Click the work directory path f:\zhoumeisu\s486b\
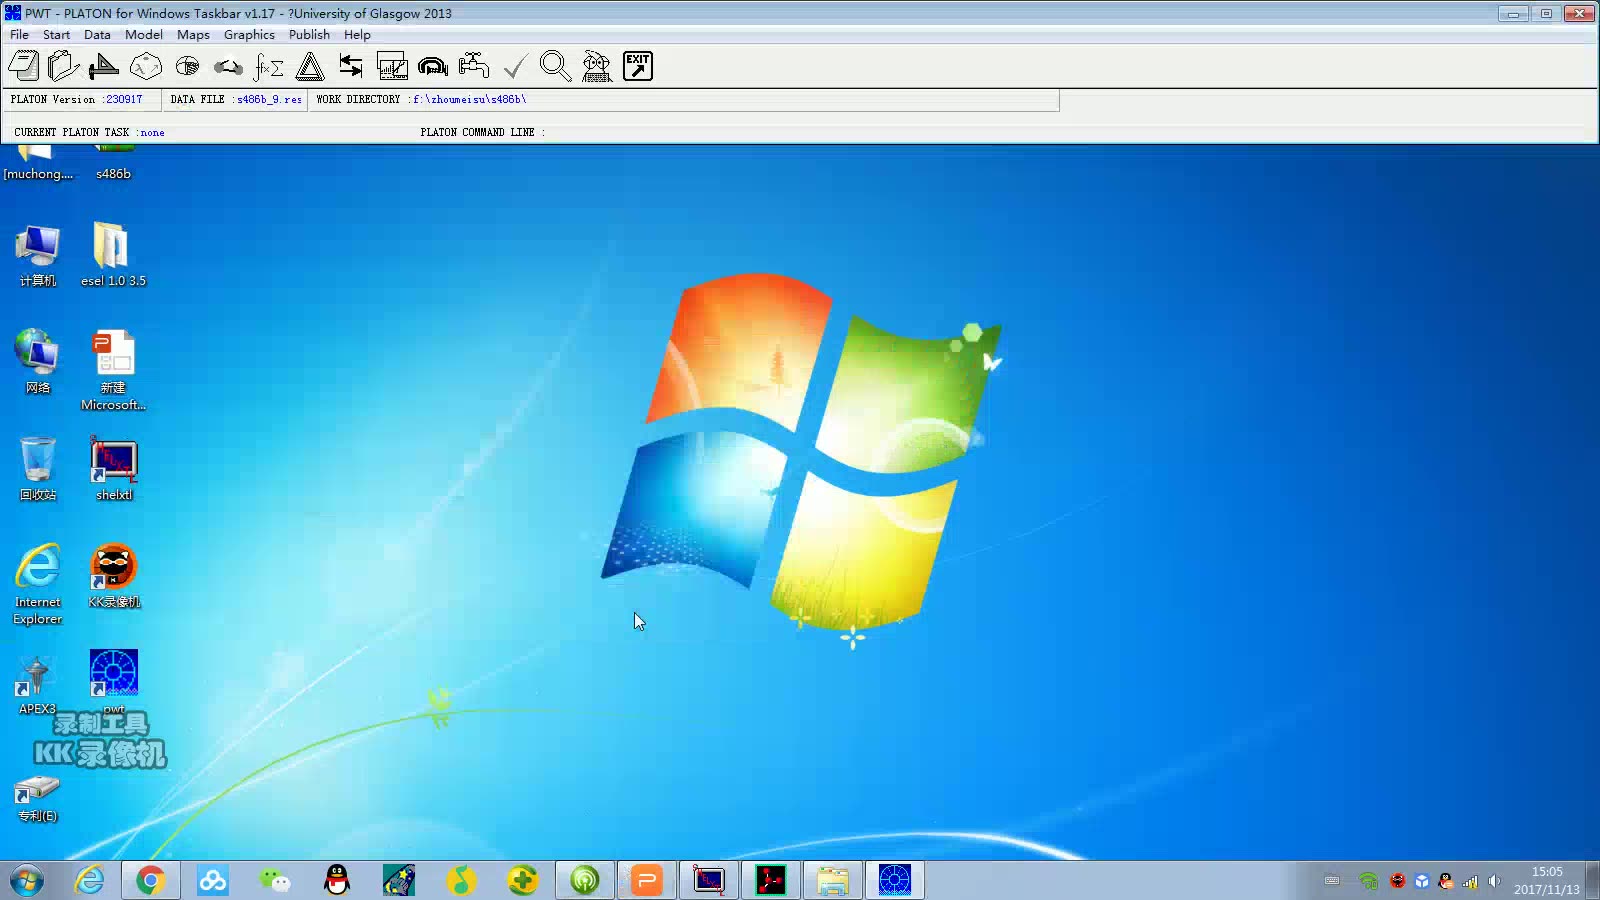The width and height of the screenshot is (1600, 900). 469,99
